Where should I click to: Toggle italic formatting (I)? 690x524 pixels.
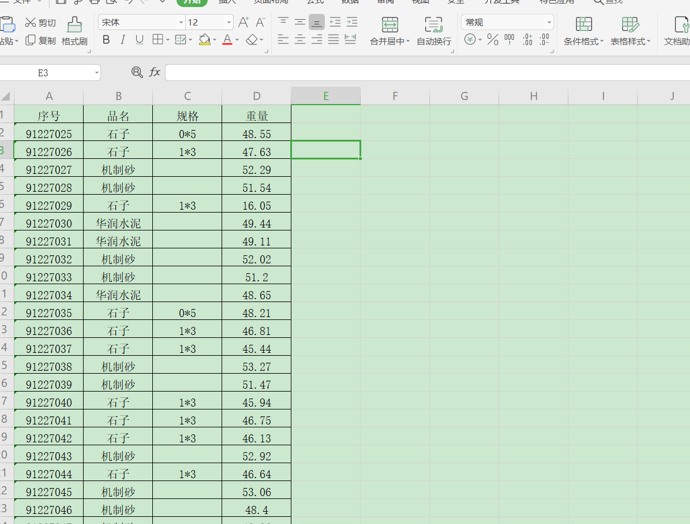click(123, 40)
